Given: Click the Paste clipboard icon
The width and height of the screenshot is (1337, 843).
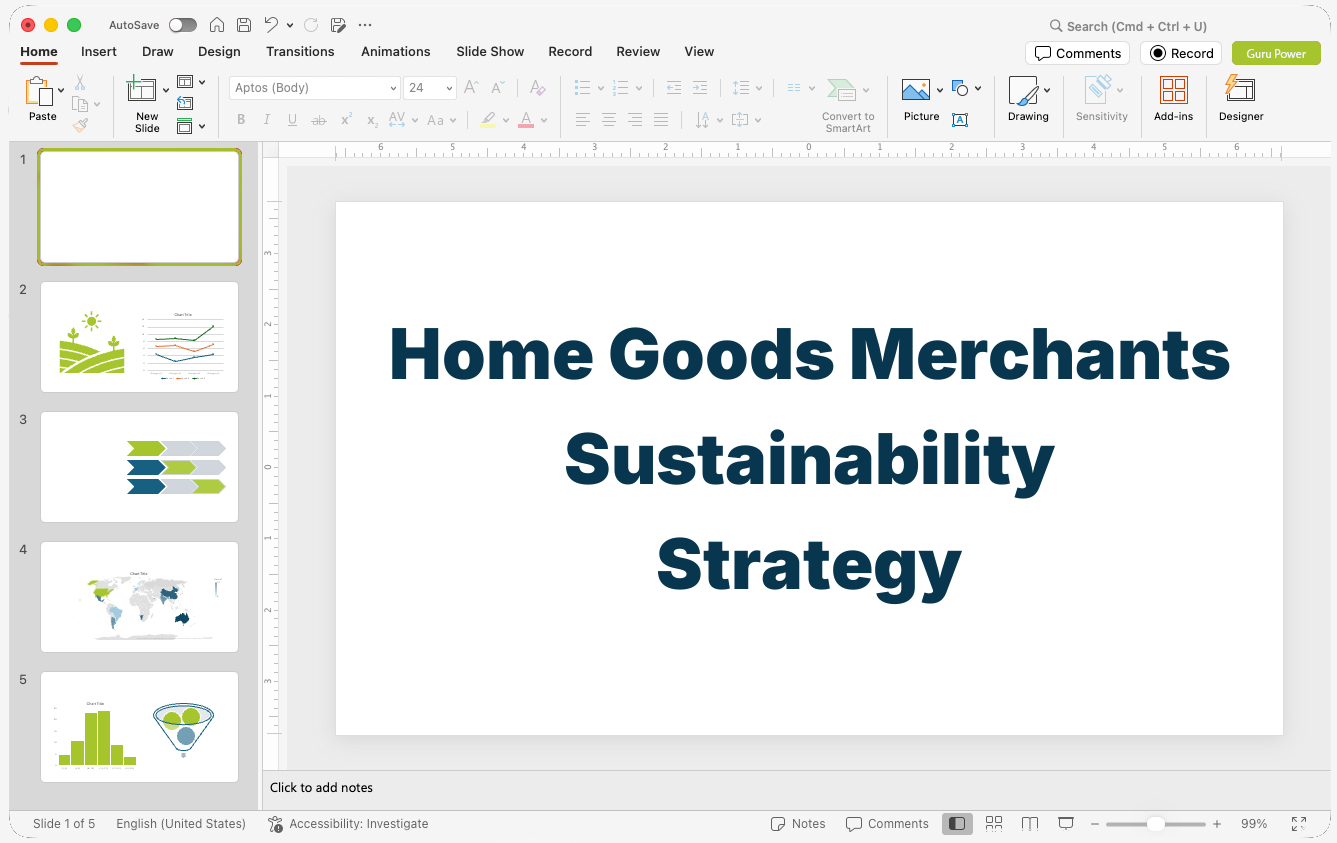Looking at the screenshot, I should click(x=39, y=92).
